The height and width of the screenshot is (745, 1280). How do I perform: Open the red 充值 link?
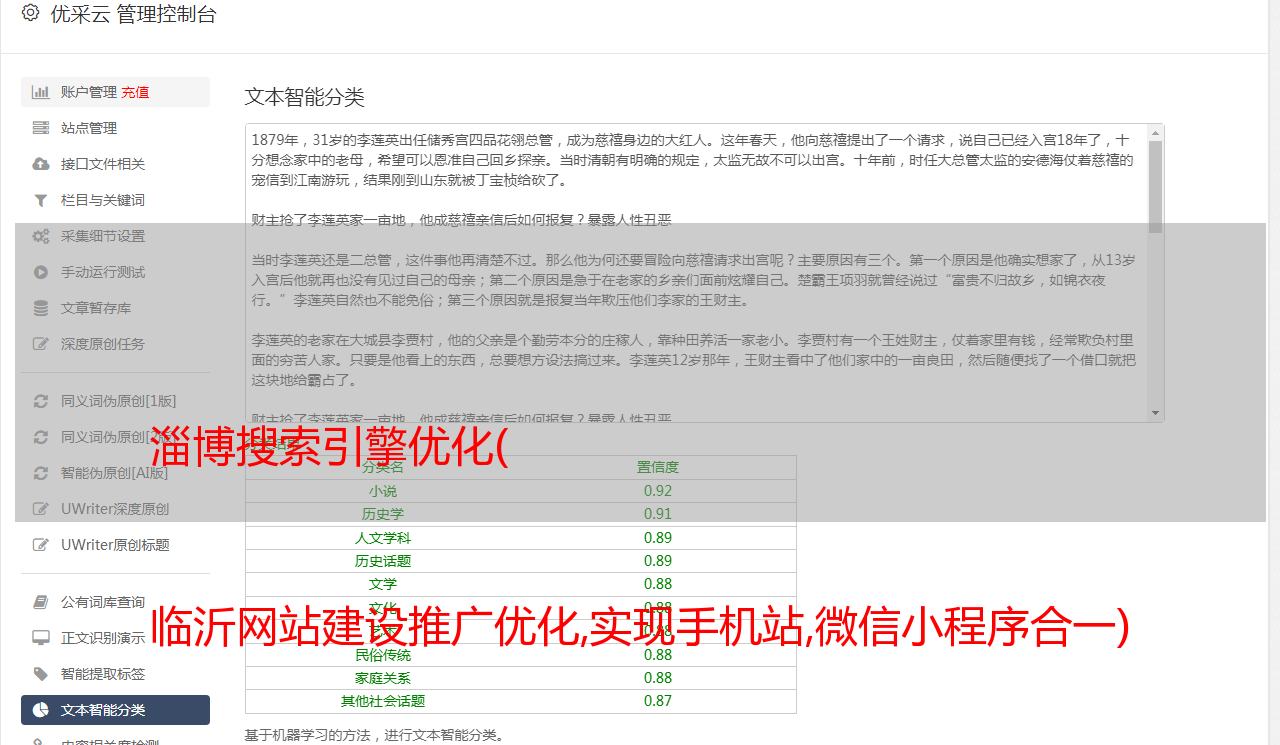click(x=136, y=92)
